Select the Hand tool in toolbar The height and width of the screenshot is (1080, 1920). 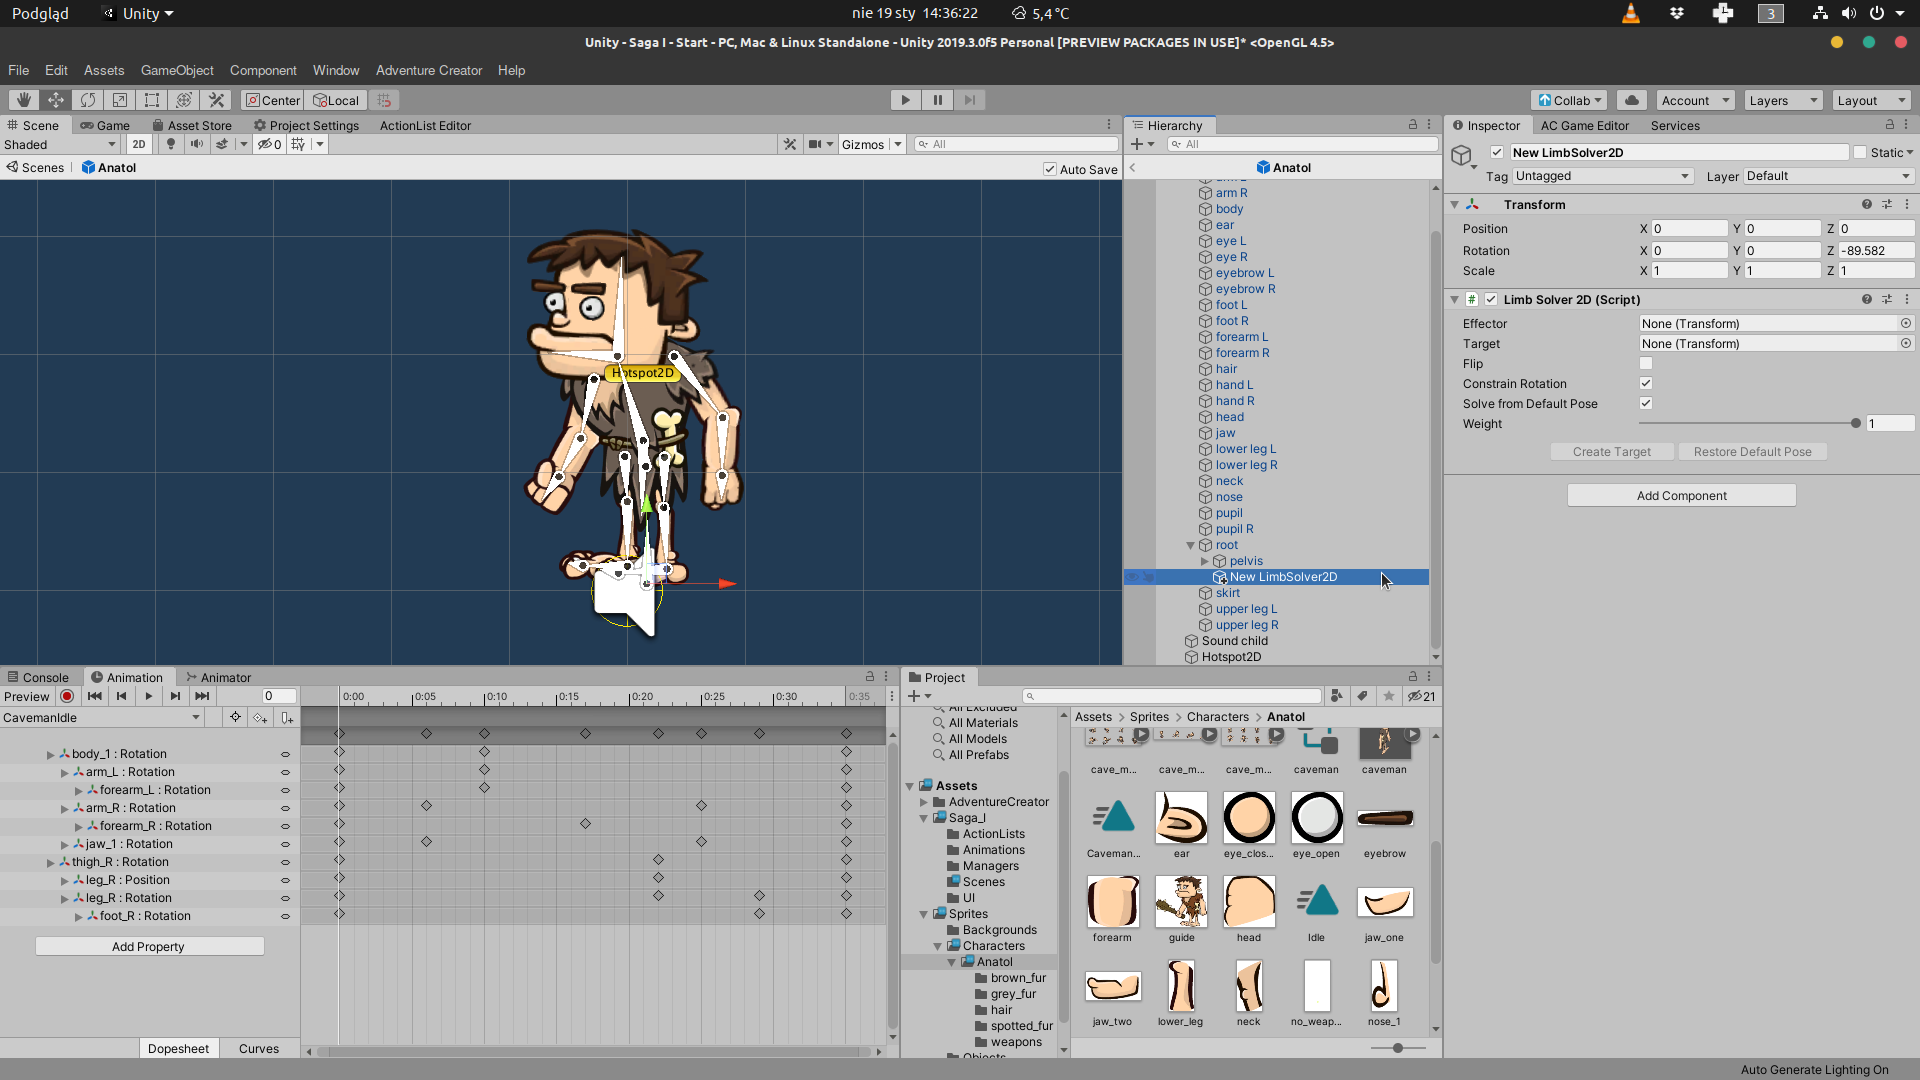[23, 100]
